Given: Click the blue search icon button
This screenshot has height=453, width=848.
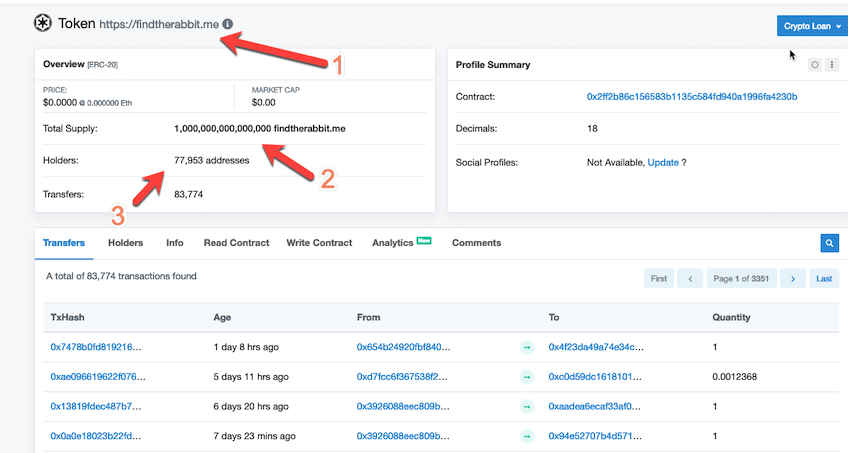Looking at the screenshot, I should [x=830, y=243].
